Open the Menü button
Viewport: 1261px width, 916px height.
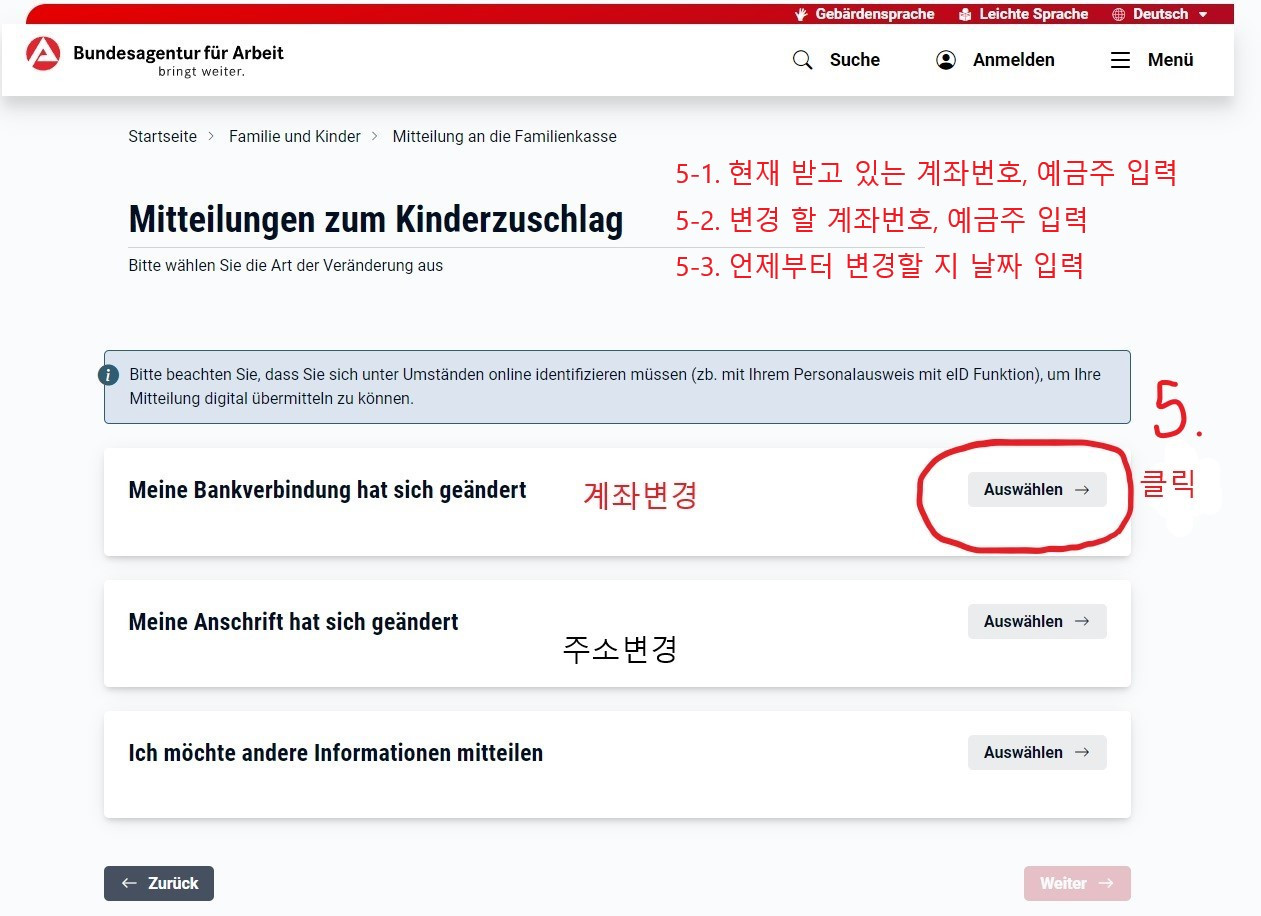coord(1152,60)
